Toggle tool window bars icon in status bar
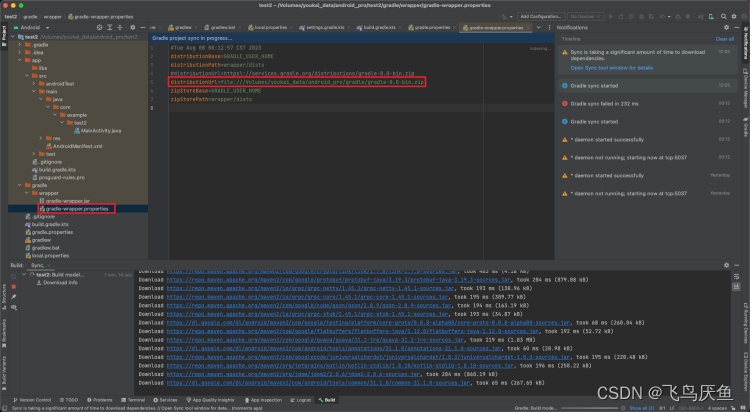 point(5,408)
